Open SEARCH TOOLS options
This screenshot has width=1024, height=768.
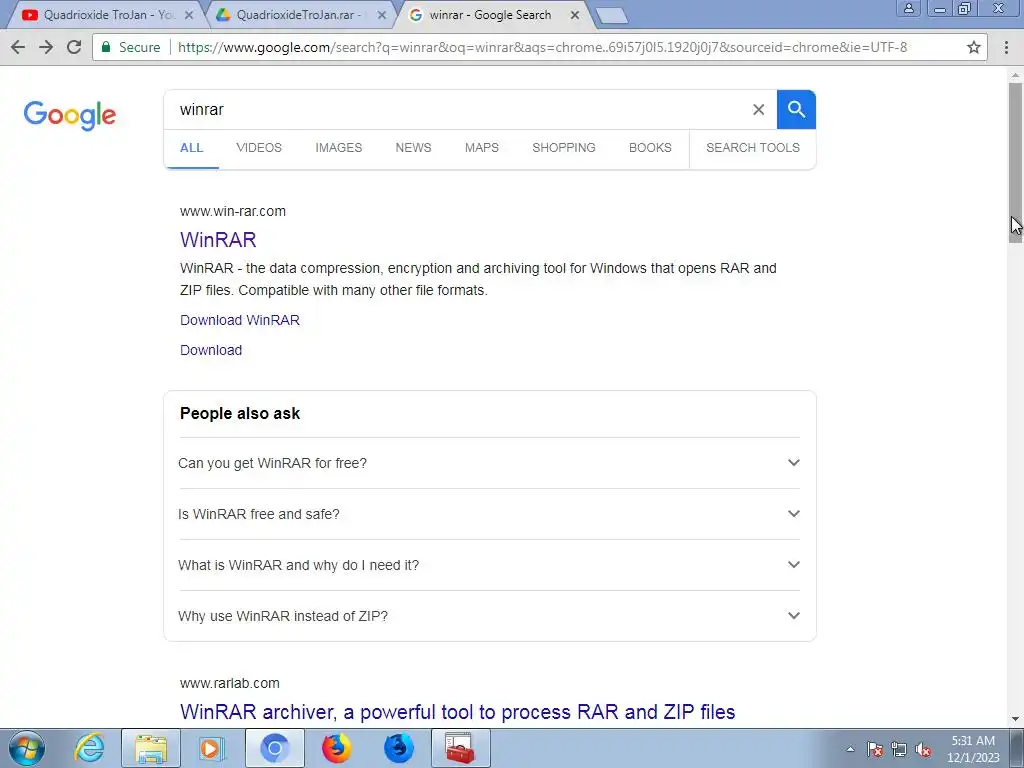pyautogui.click(x=753, y=148)
